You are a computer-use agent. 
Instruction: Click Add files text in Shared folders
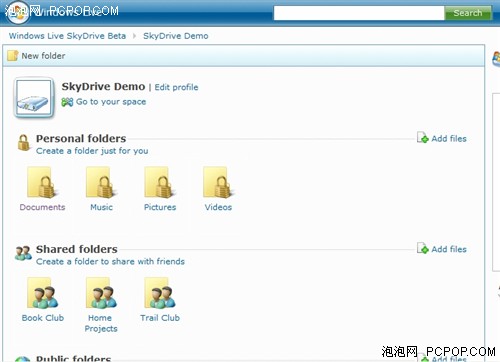pos(449,249)
